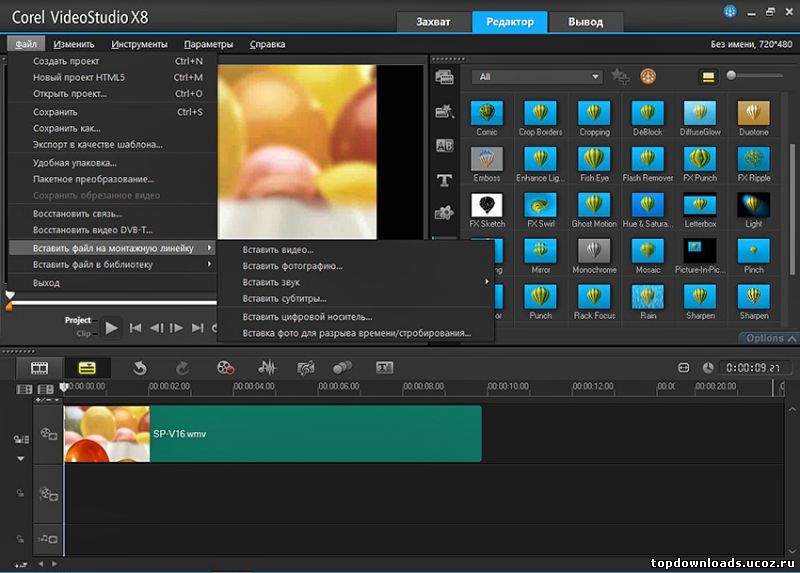Open the Справка menu

coord(267,44)
